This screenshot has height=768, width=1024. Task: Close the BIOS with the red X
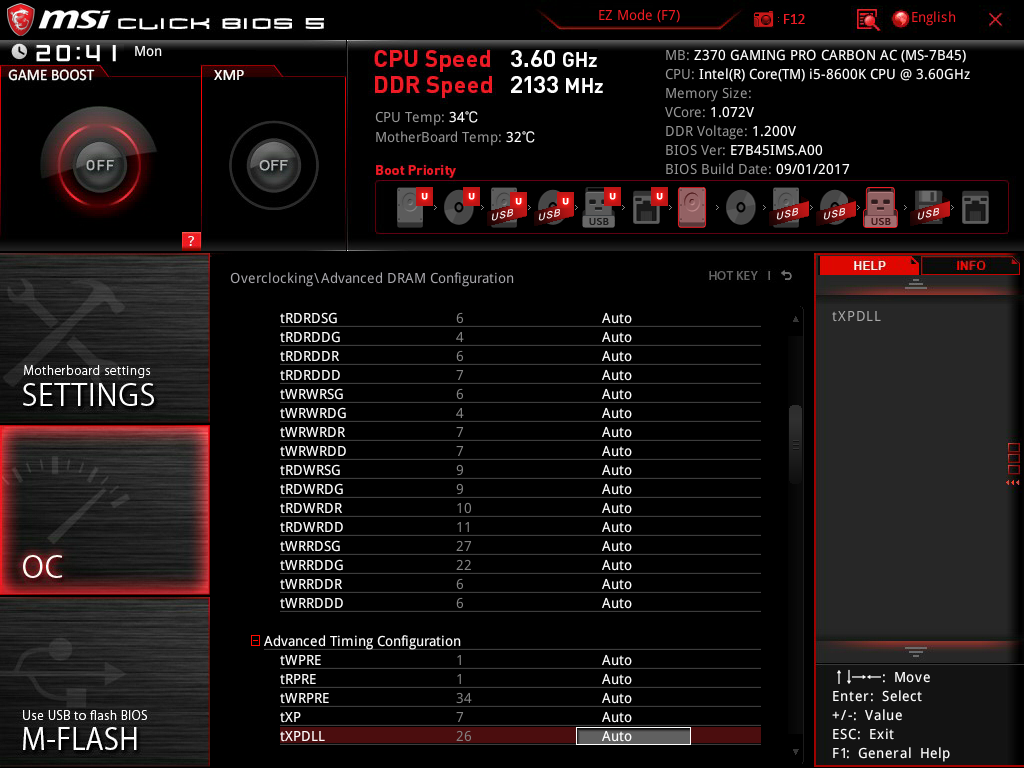[x=995, y=20]
